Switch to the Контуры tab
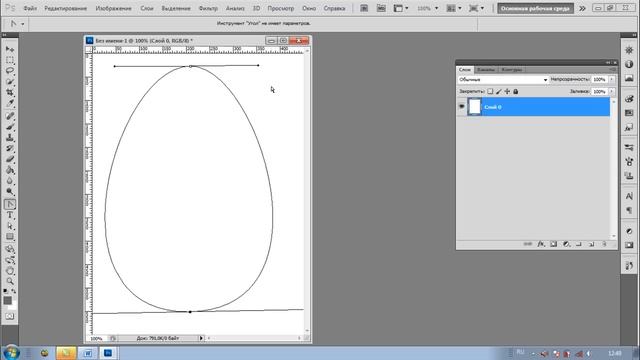640x360 pixels. (511, 70)
